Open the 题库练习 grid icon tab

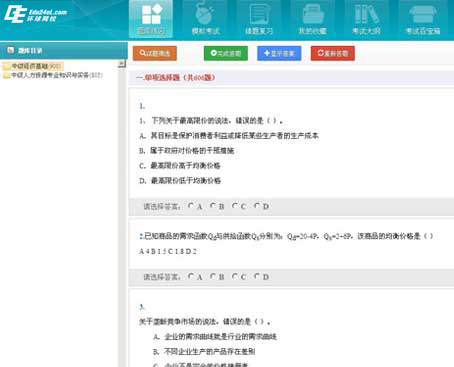click(x=151, y=19)
